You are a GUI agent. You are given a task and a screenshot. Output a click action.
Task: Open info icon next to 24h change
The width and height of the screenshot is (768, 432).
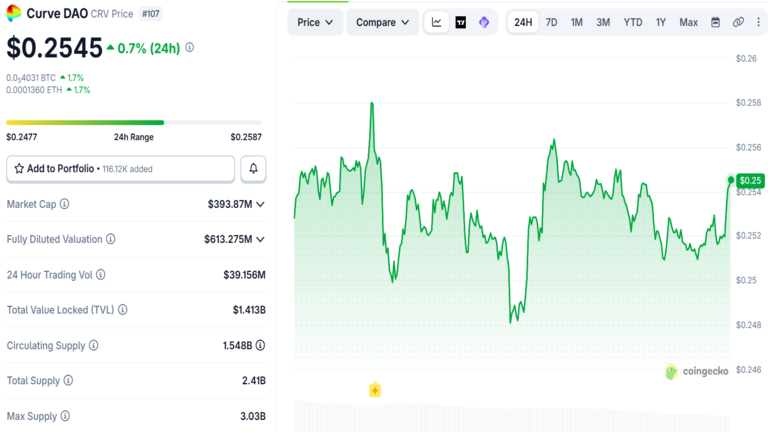(190, 48)
